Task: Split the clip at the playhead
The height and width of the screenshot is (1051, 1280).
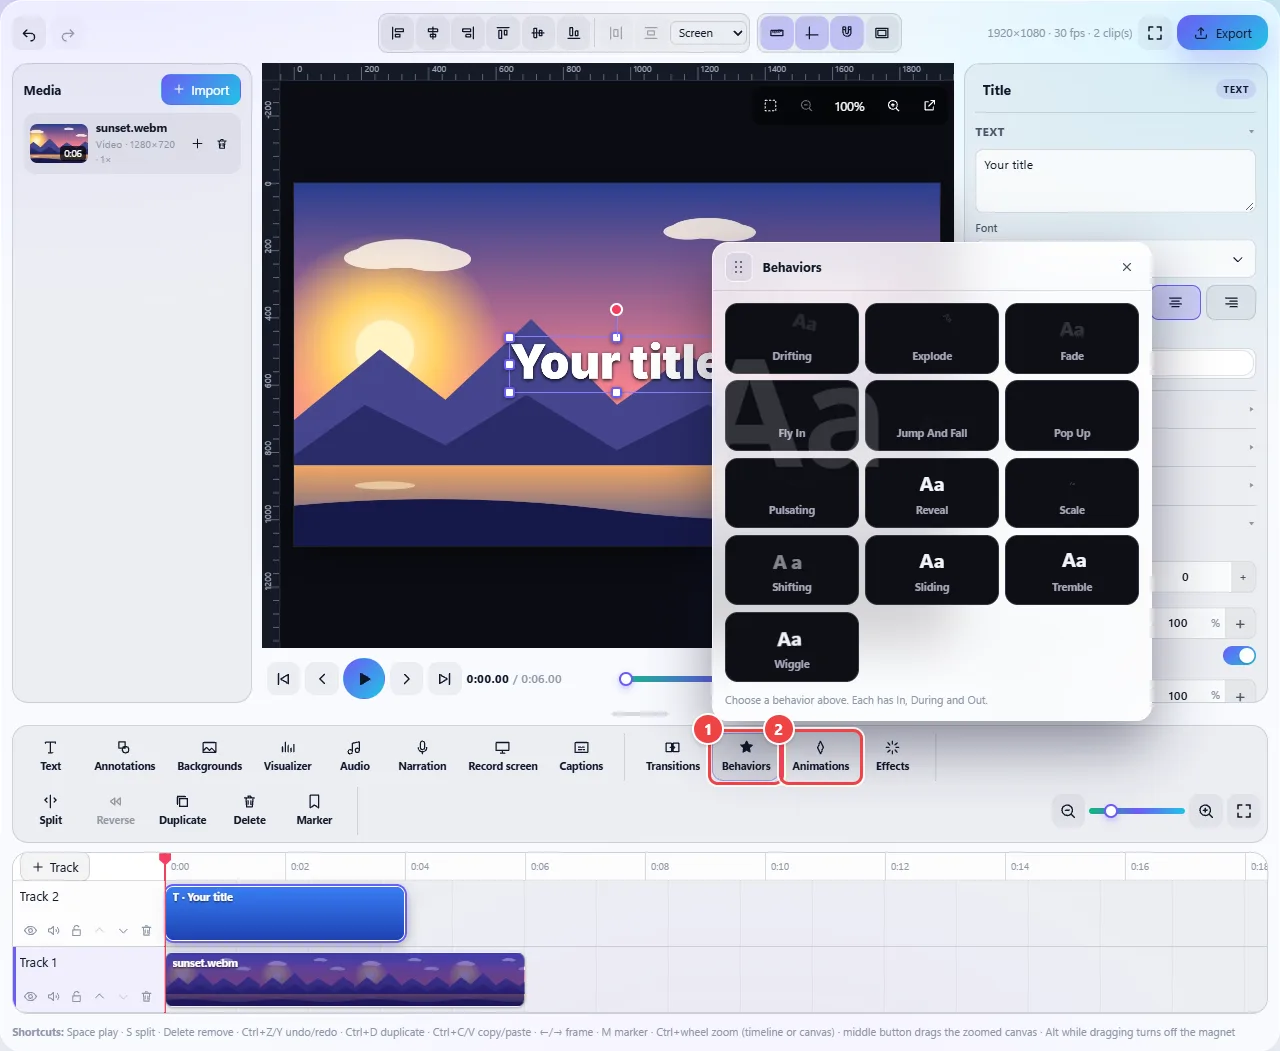Action: point(51,810)
